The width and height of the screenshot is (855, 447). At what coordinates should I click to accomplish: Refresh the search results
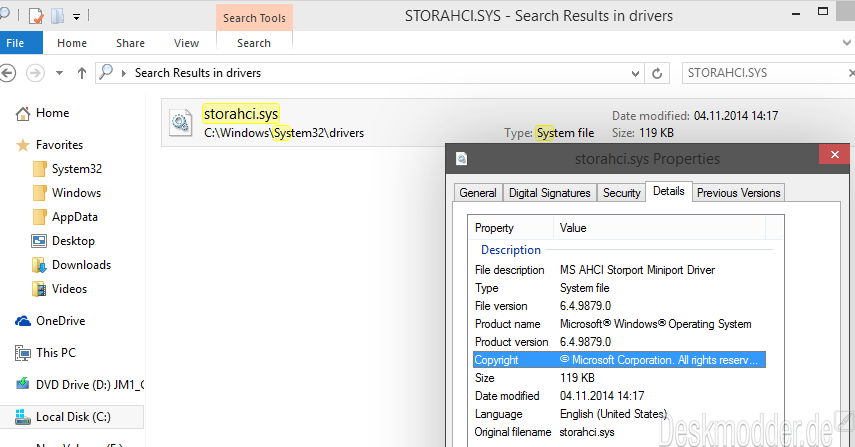(657, 73)
